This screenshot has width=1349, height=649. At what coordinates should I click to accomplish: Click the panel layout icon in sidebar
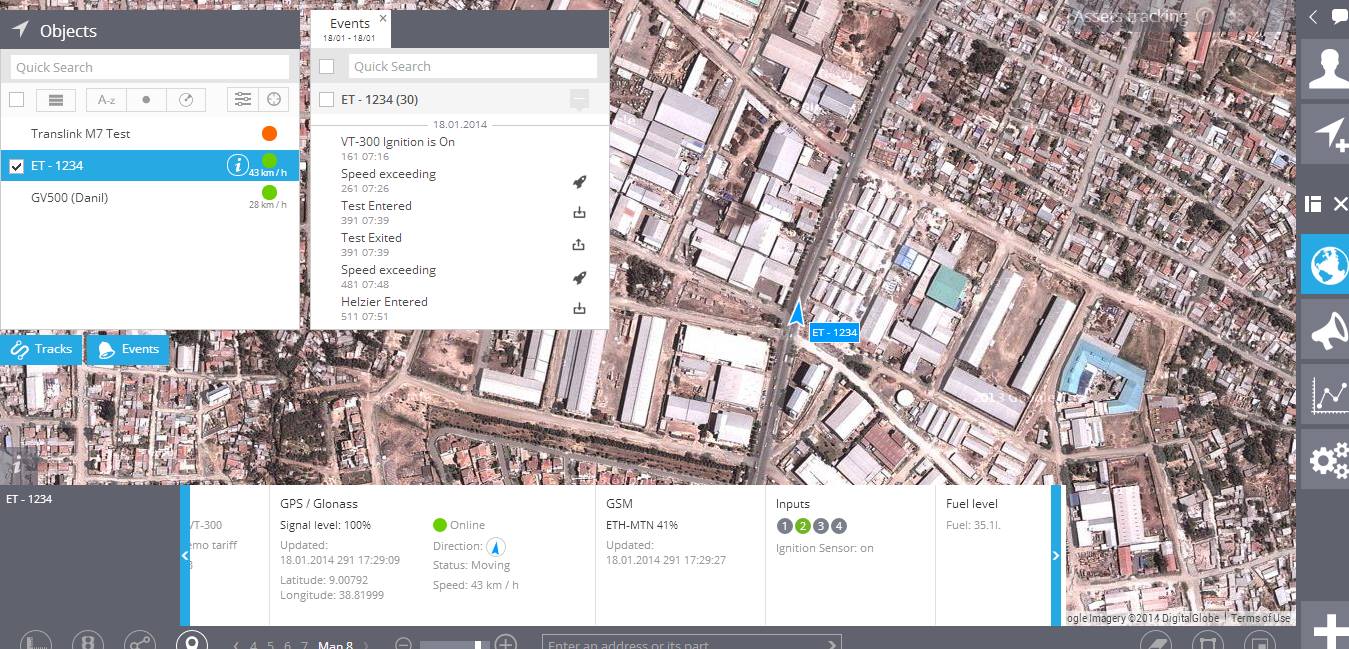click(x=1313, y=204)
